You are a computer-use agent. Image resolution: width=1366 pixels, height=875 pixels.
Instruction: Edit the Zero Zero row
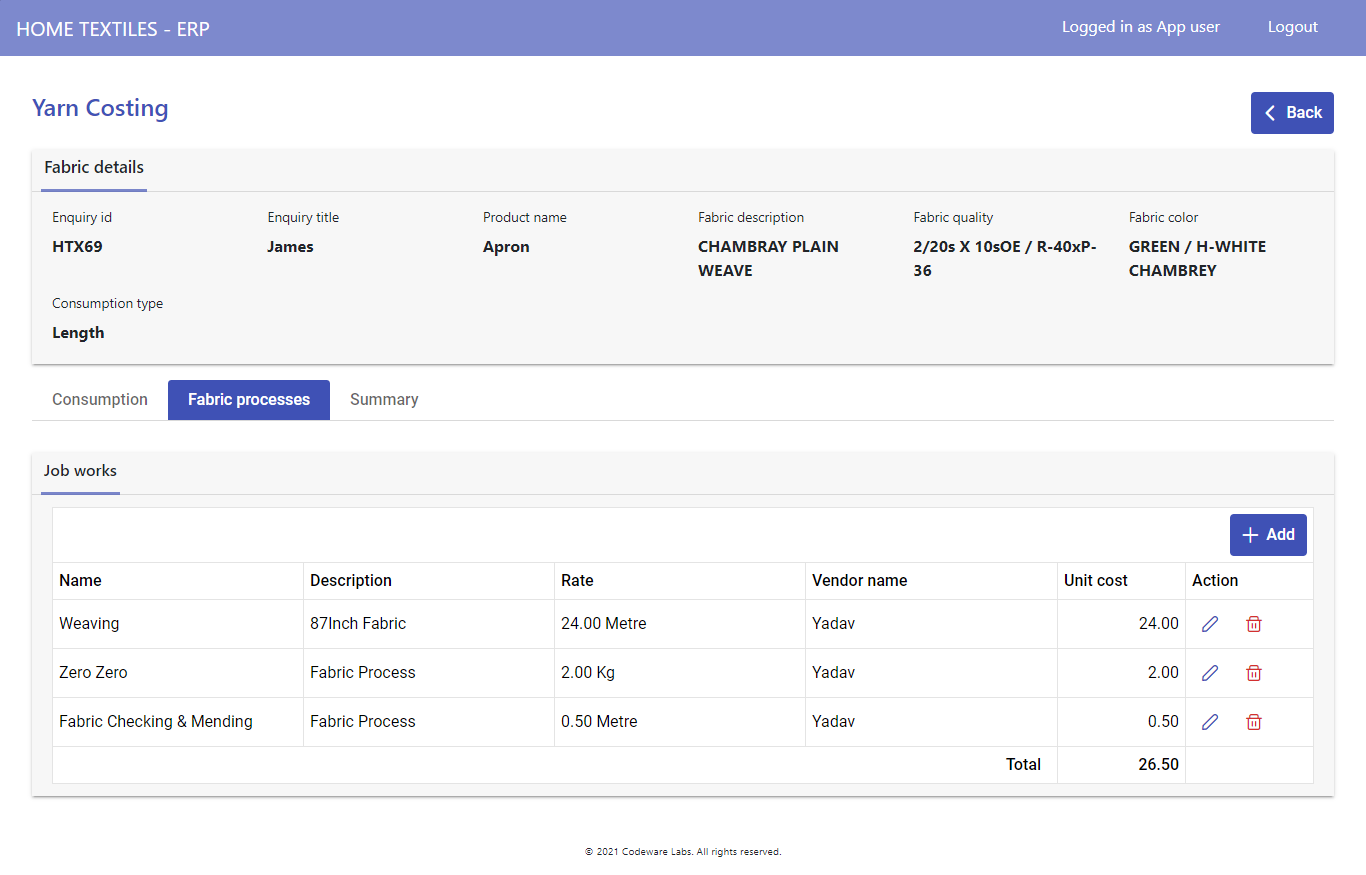[1210, 673]
